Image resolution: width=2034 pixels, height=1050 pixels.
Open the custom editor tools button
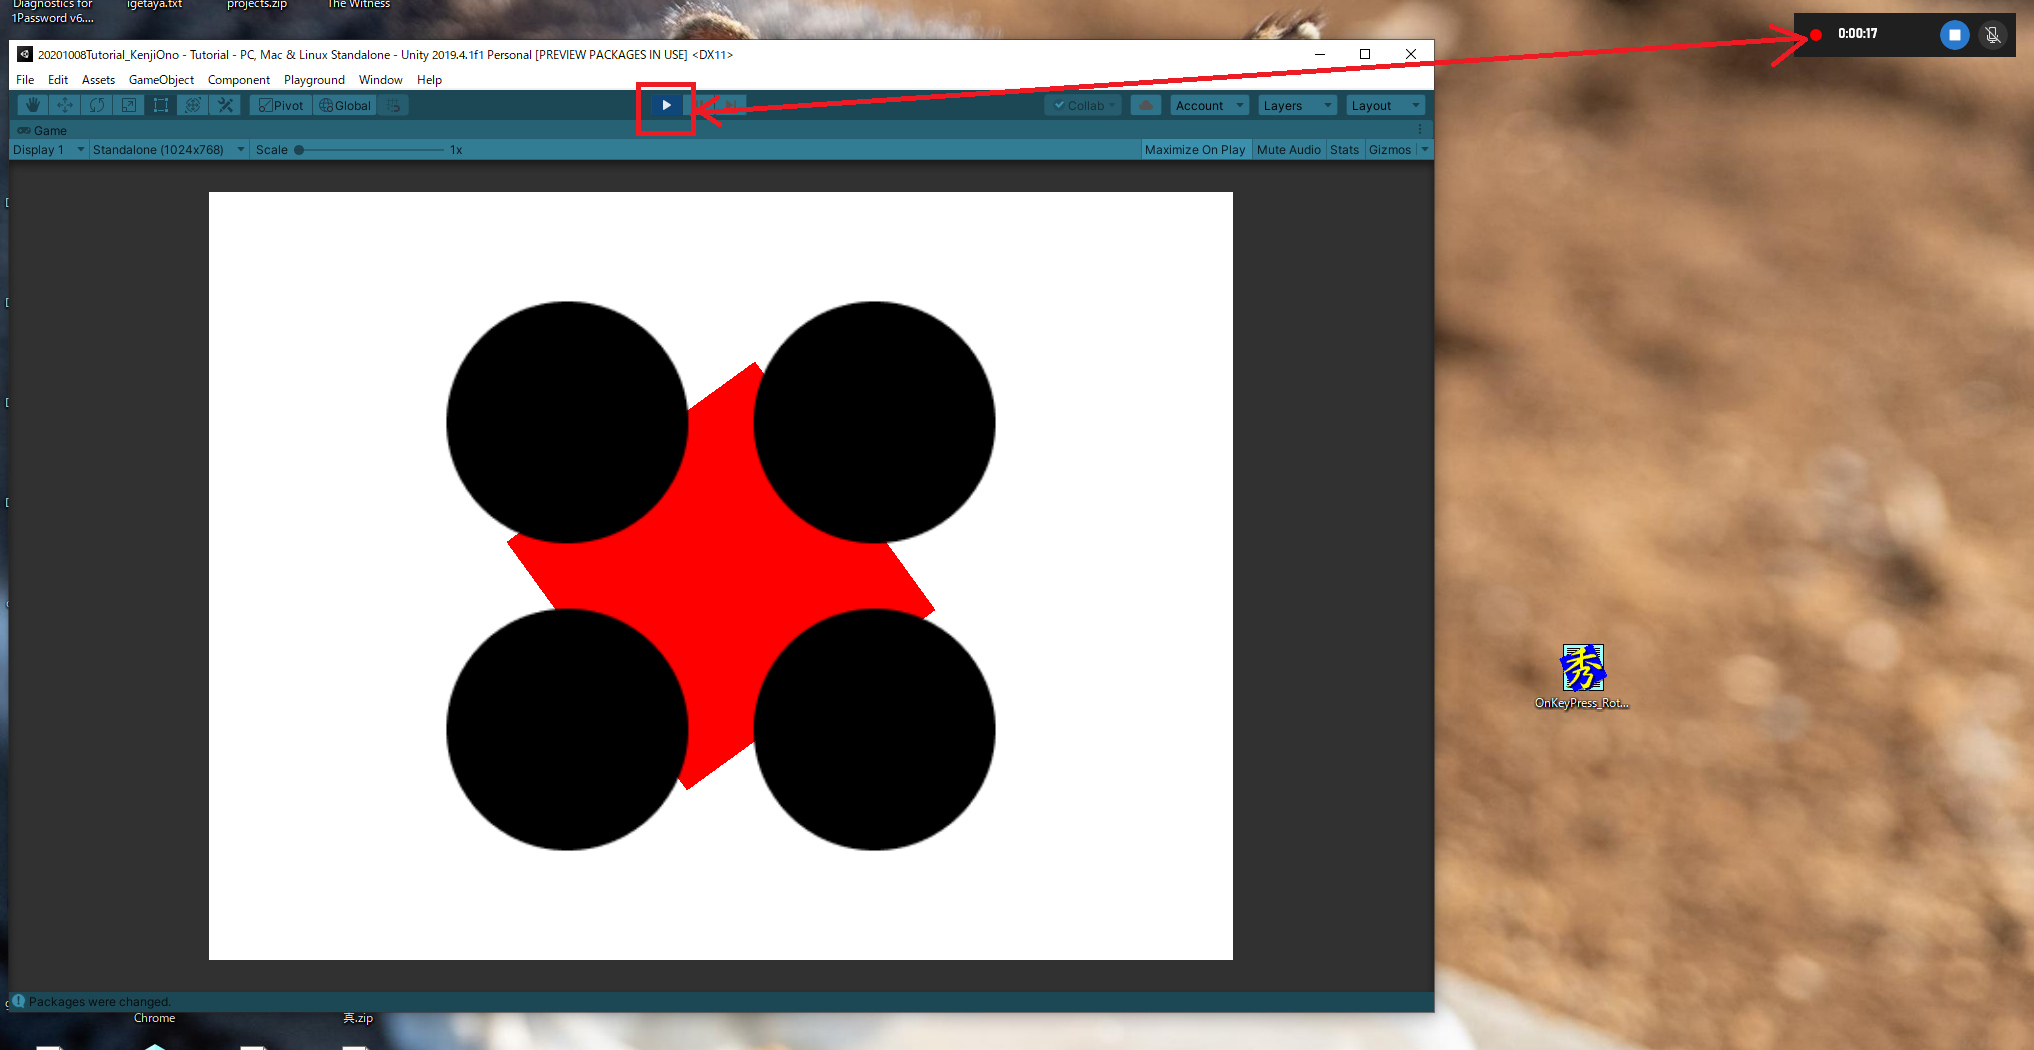225,105
